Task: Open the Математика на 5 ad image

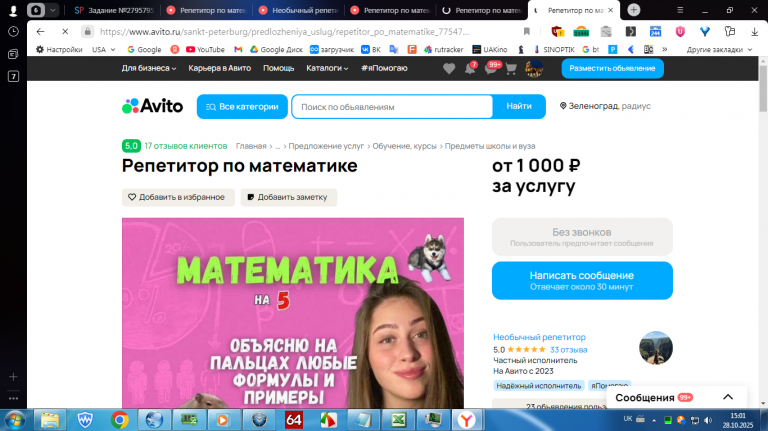Action: 292,313
